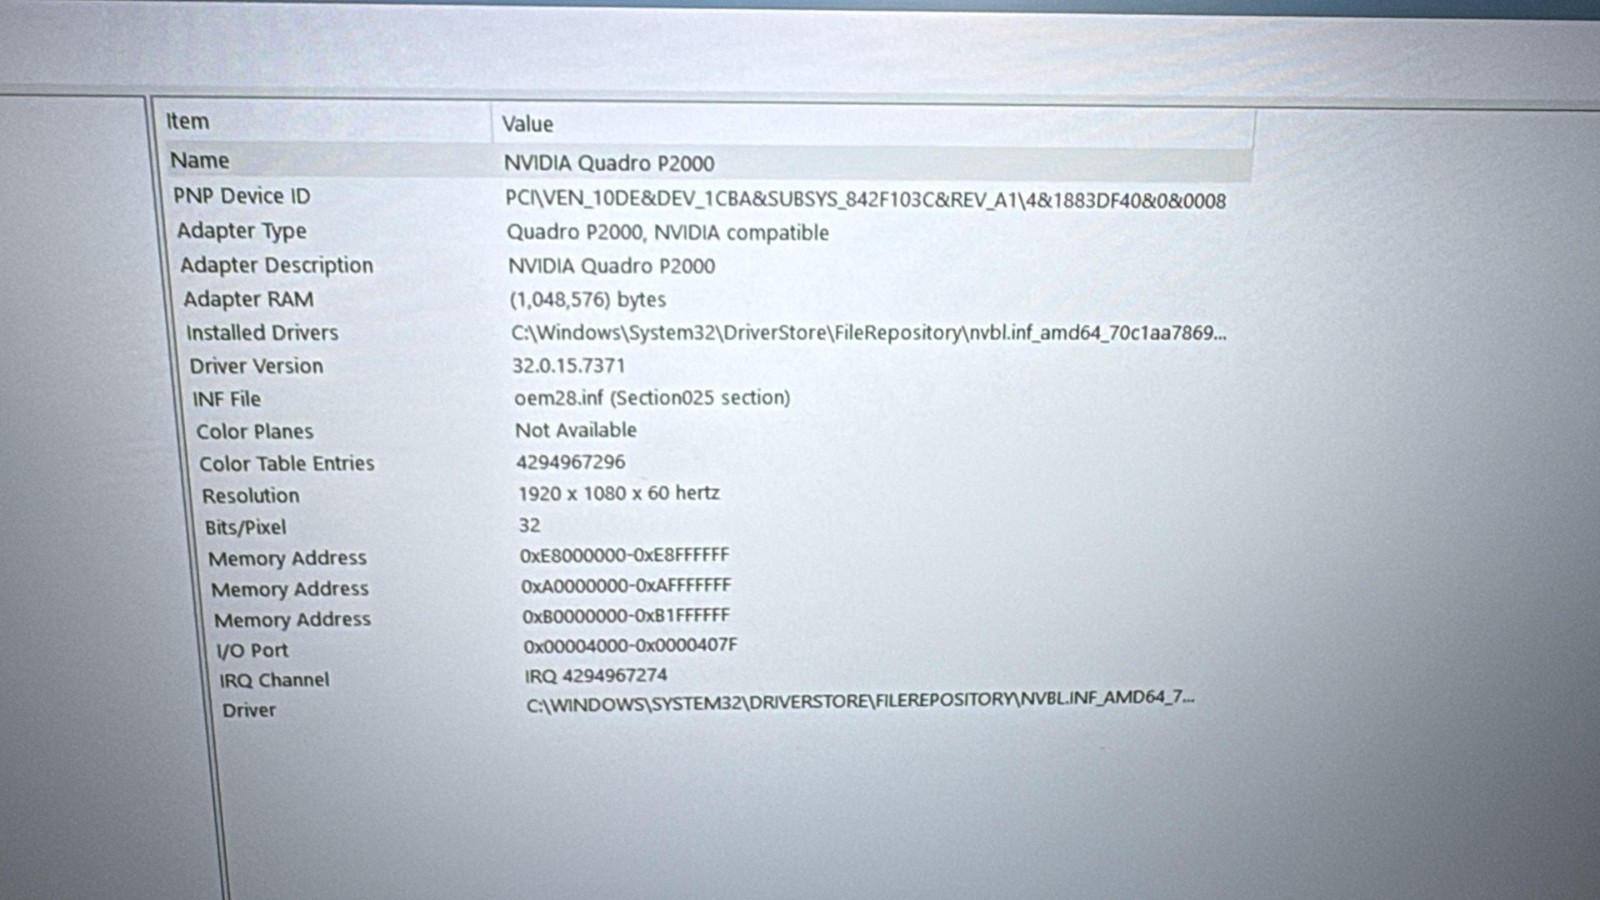Click the IRQ Channel label
Screen dimensions: 1600x900
(x=275, y=680)
